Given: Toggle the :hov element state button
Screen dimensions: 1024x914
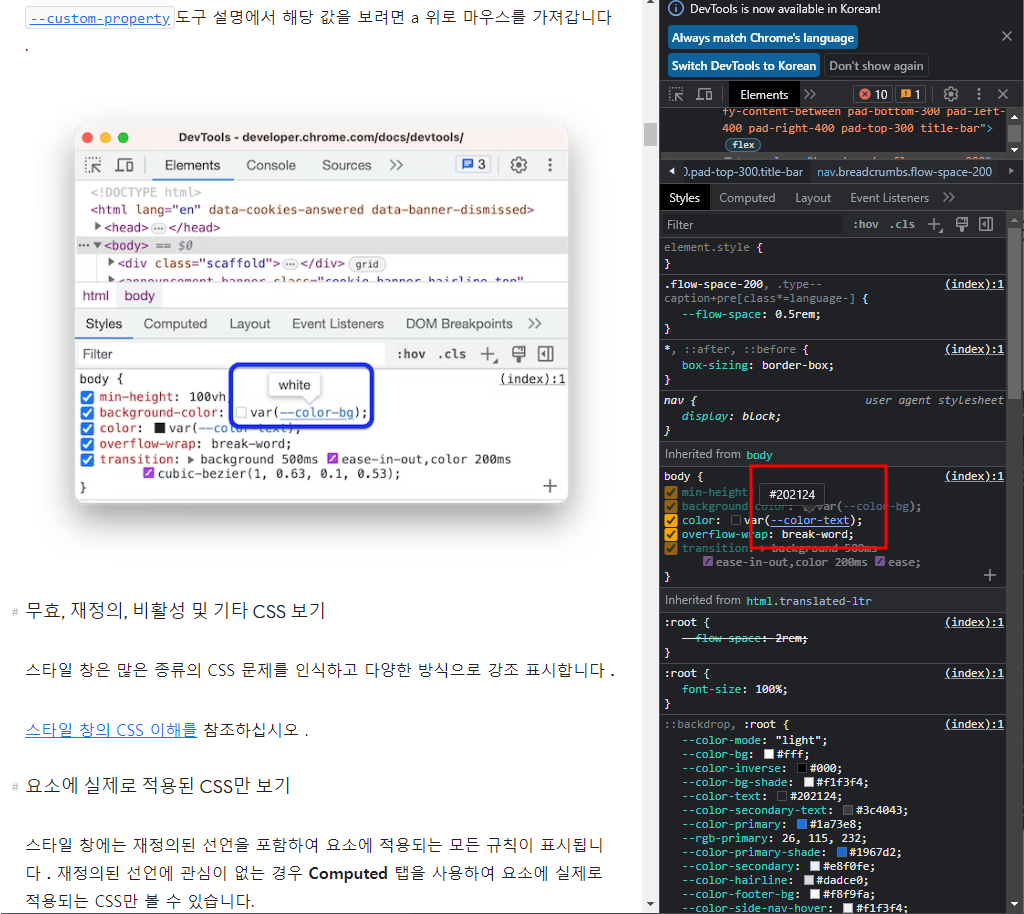Looking at the screenshot, I should pyautogui.click(x=865, y=225).
